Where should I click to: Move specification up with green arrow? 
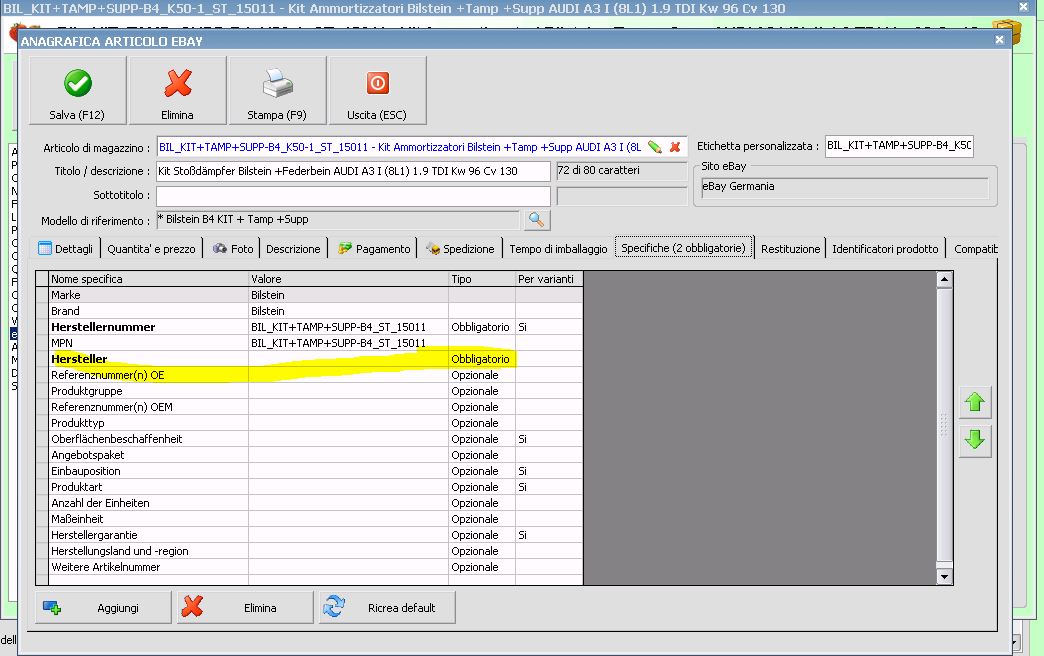975,403
